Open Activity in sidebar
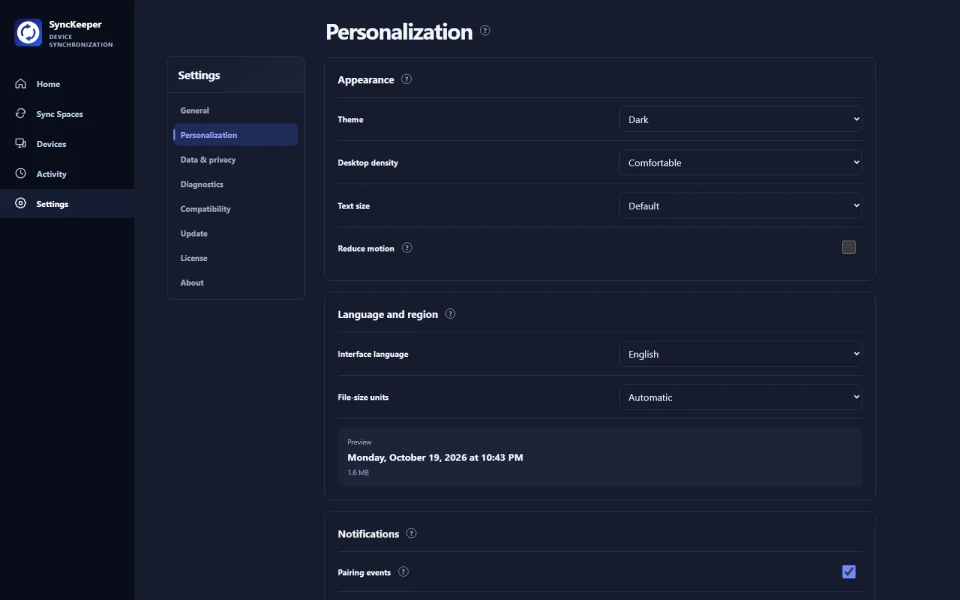This screenshot has height=600, width=960. [67, 174]
